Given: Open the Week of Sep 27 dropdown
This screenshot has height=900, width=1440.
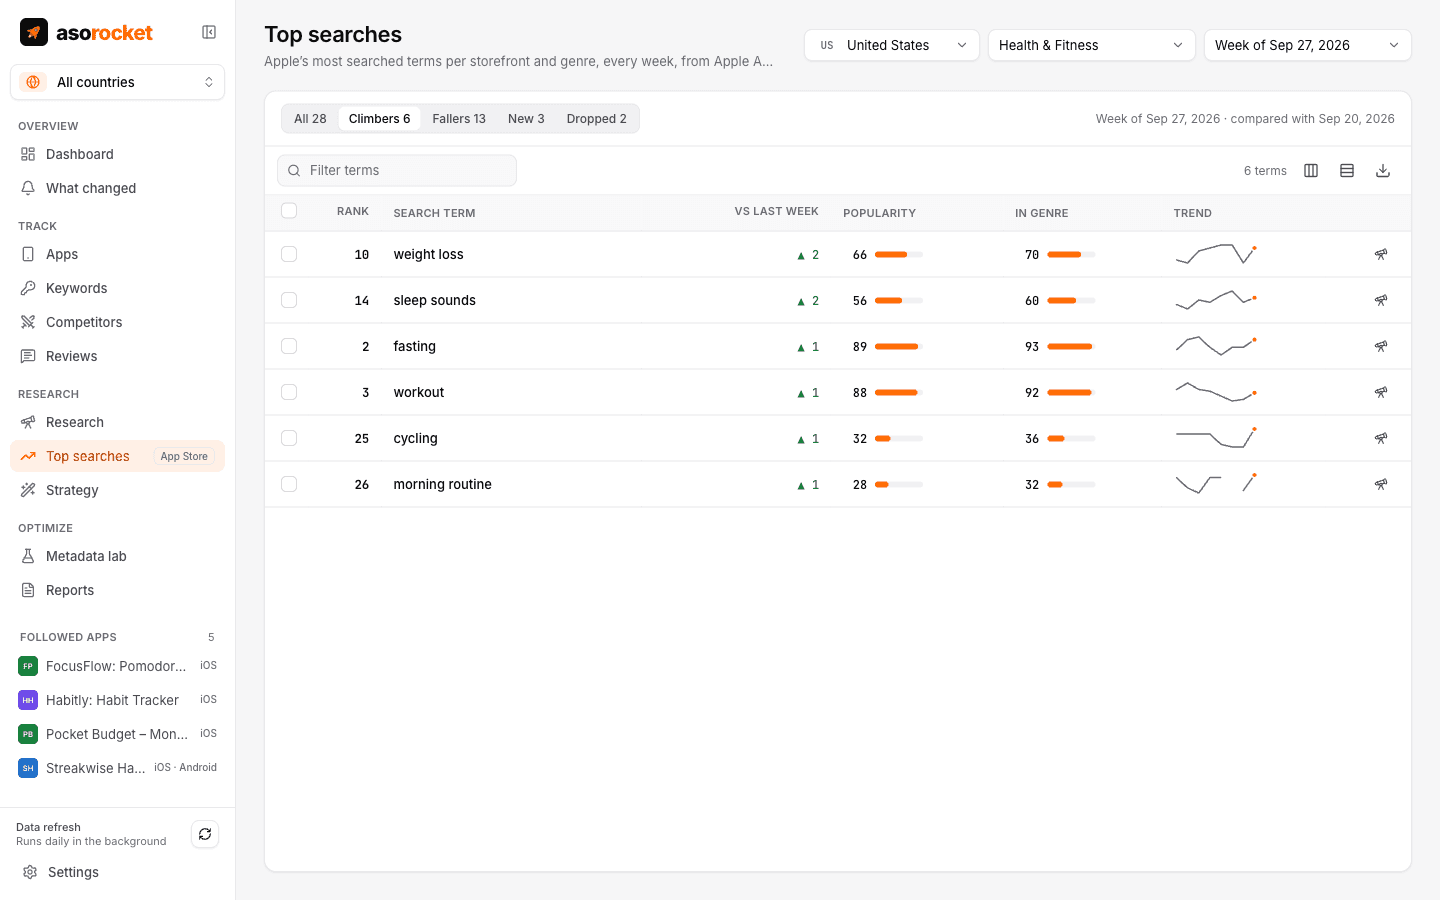Looking at the screenshot, I should coord(1308,45).
